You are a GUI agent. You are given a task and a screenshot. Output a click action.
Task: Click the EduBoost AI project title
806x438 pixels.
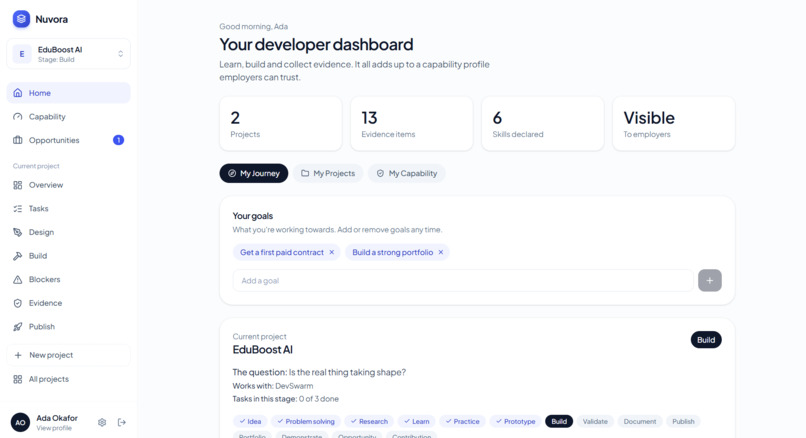263,350
